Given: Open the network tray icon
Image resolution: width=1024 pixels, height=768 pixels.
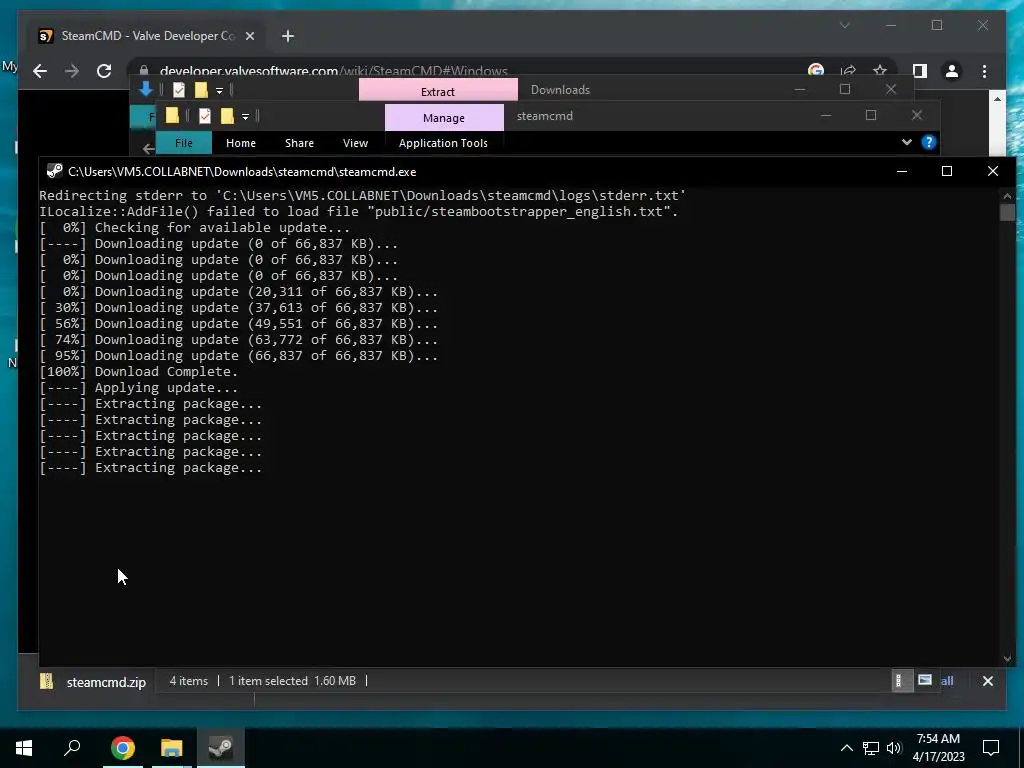Looking at the screenshot, I should click(871, 748).
